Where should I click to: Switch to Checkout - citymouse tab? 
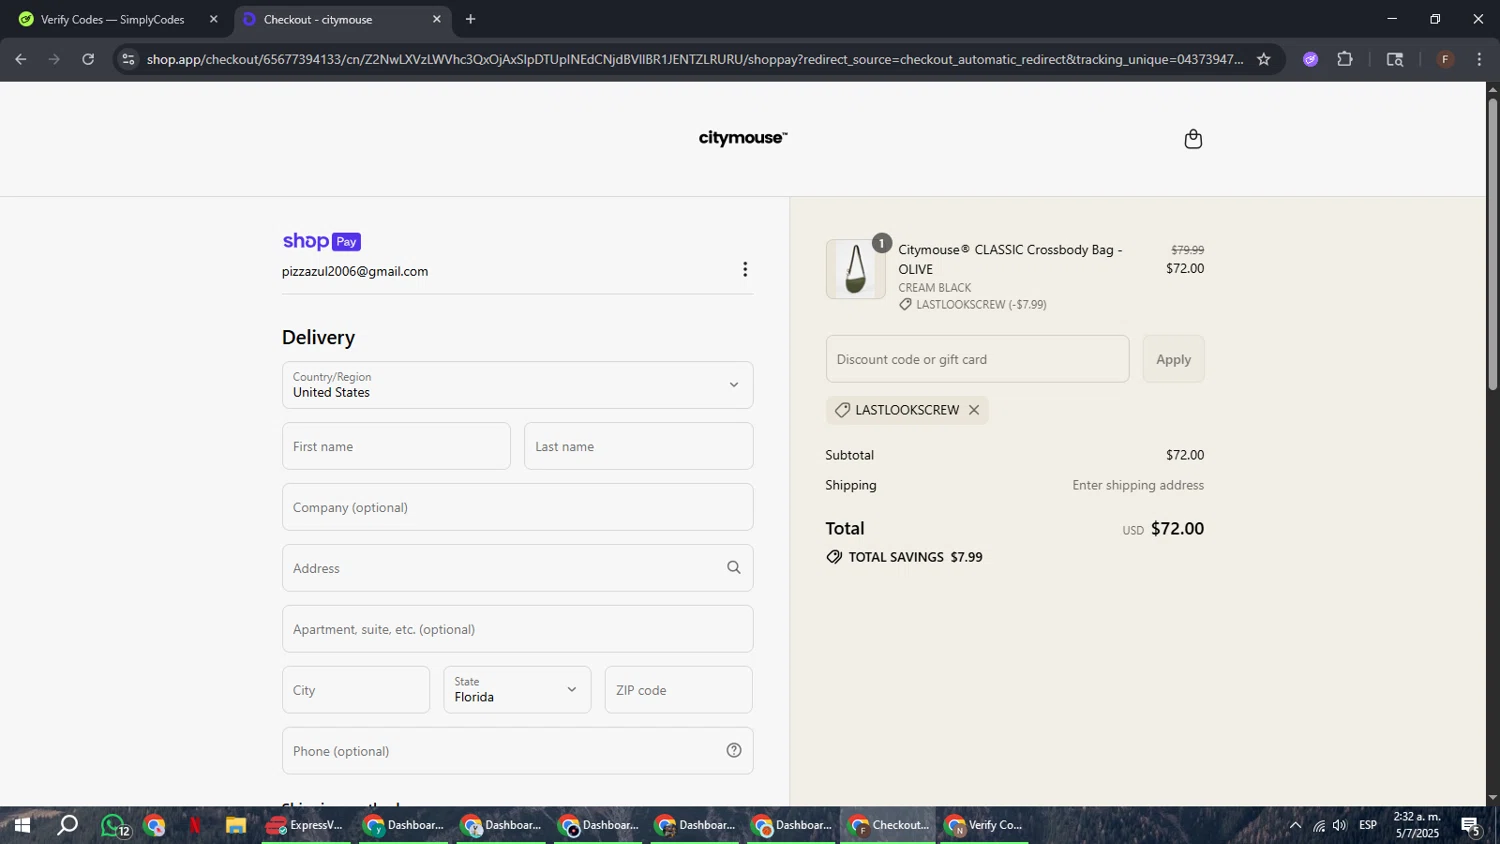(x=340, y=19)
